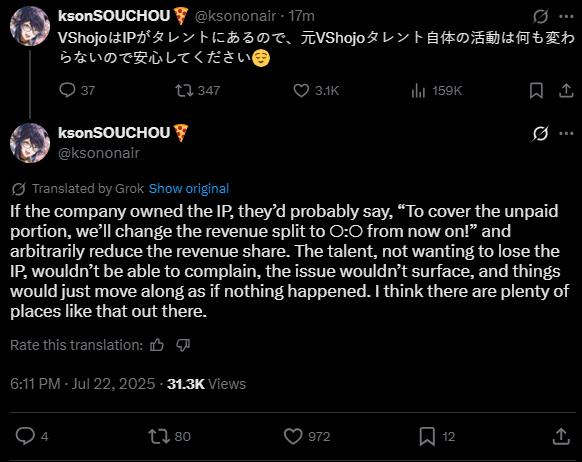The image size is (582, 462).
Task: Open the more options menu on first tweet
Action: [566, 16]
